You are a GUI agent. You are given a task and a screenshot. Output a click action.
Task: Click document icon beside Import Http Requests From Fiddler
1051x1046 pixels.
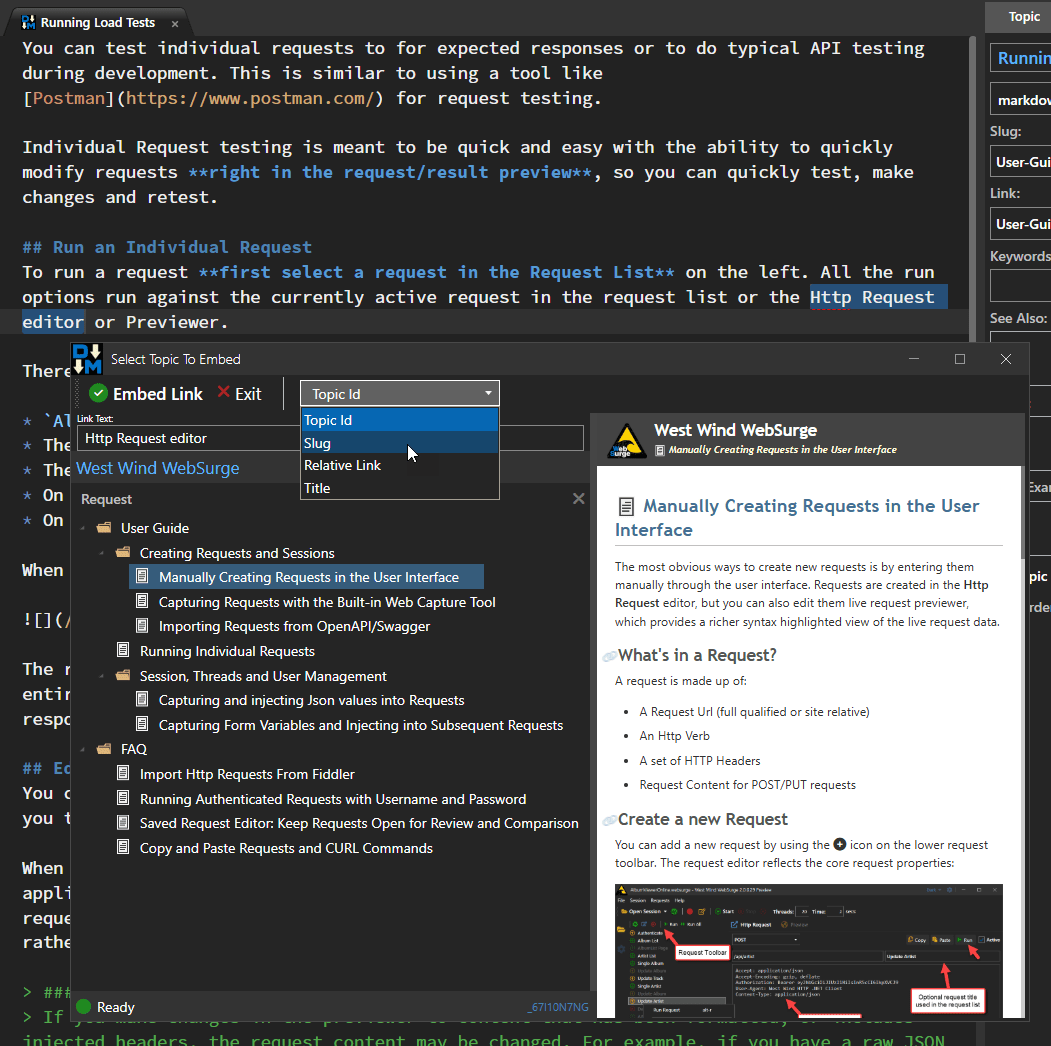[x=123, y=773]
